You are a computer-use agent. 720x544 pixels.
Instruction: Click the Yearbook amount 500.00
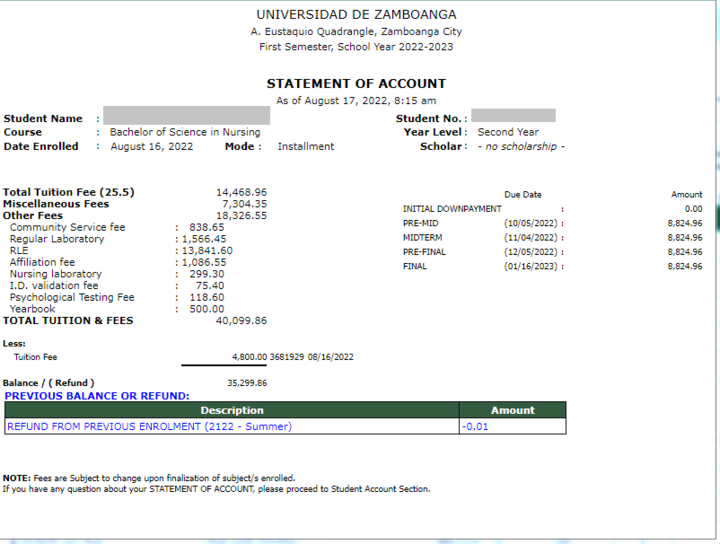coord(207,309)
